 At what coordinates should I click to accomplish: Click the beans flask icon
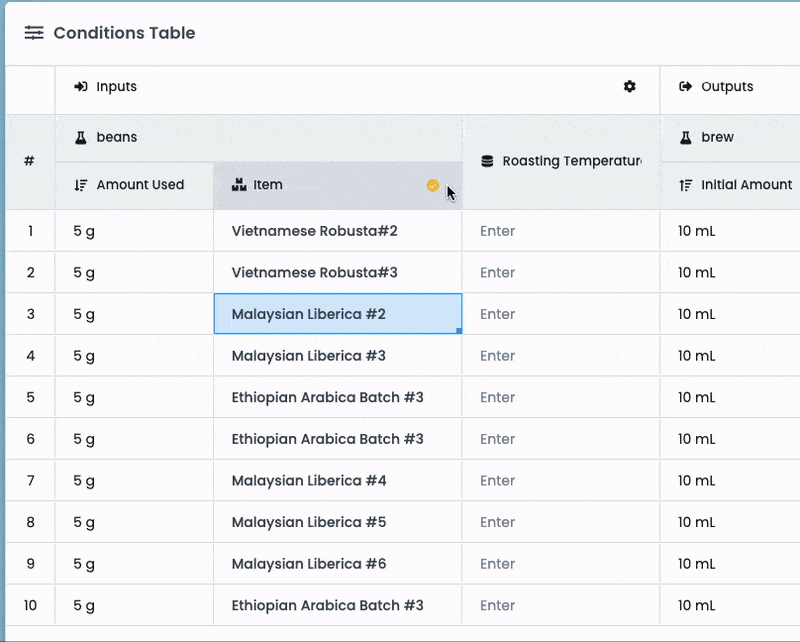pos(81,137)
